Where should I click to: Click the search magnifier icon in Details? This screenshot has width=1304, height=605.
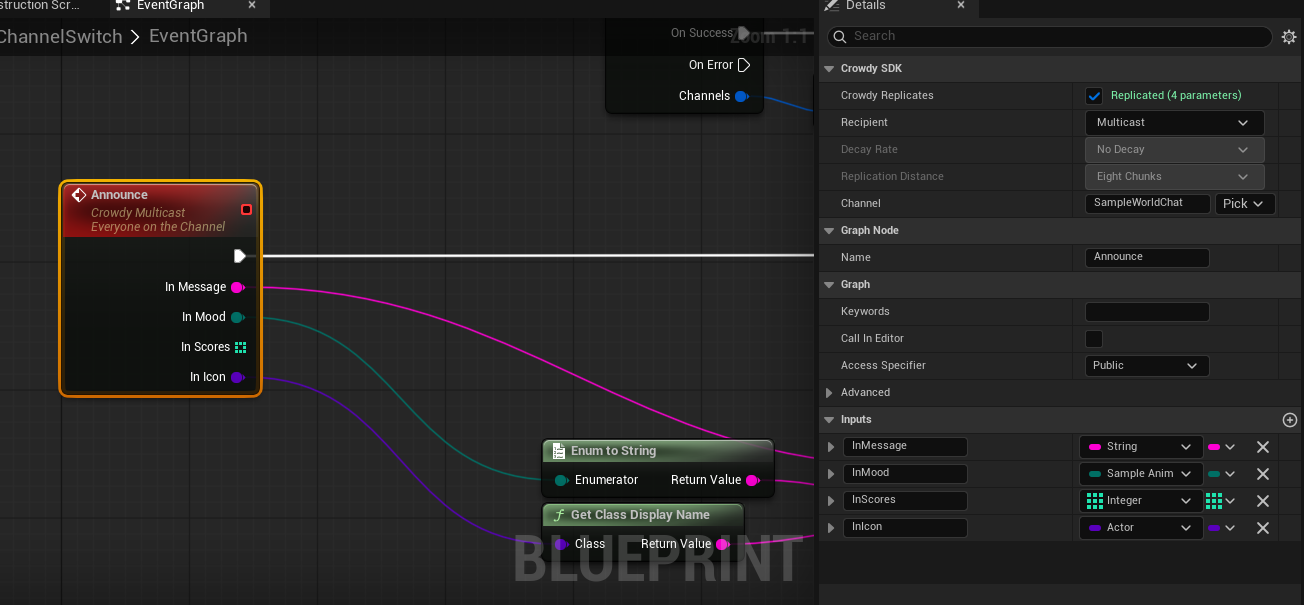pyautogui.click(x=840, y=36)
